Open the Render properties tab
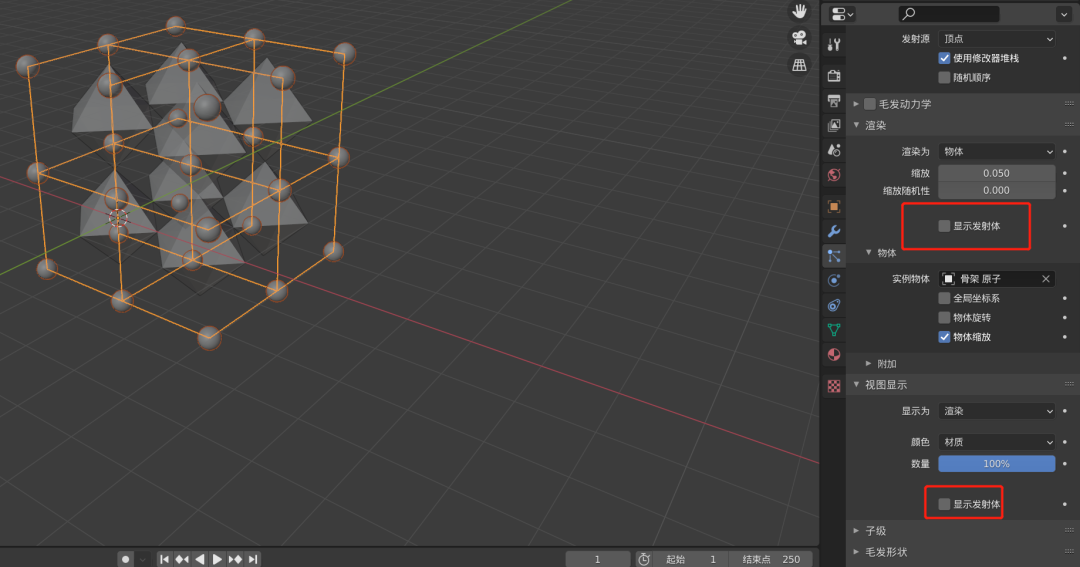The width and height of the screenshot is (1080, 567). [x=834, y=75]
